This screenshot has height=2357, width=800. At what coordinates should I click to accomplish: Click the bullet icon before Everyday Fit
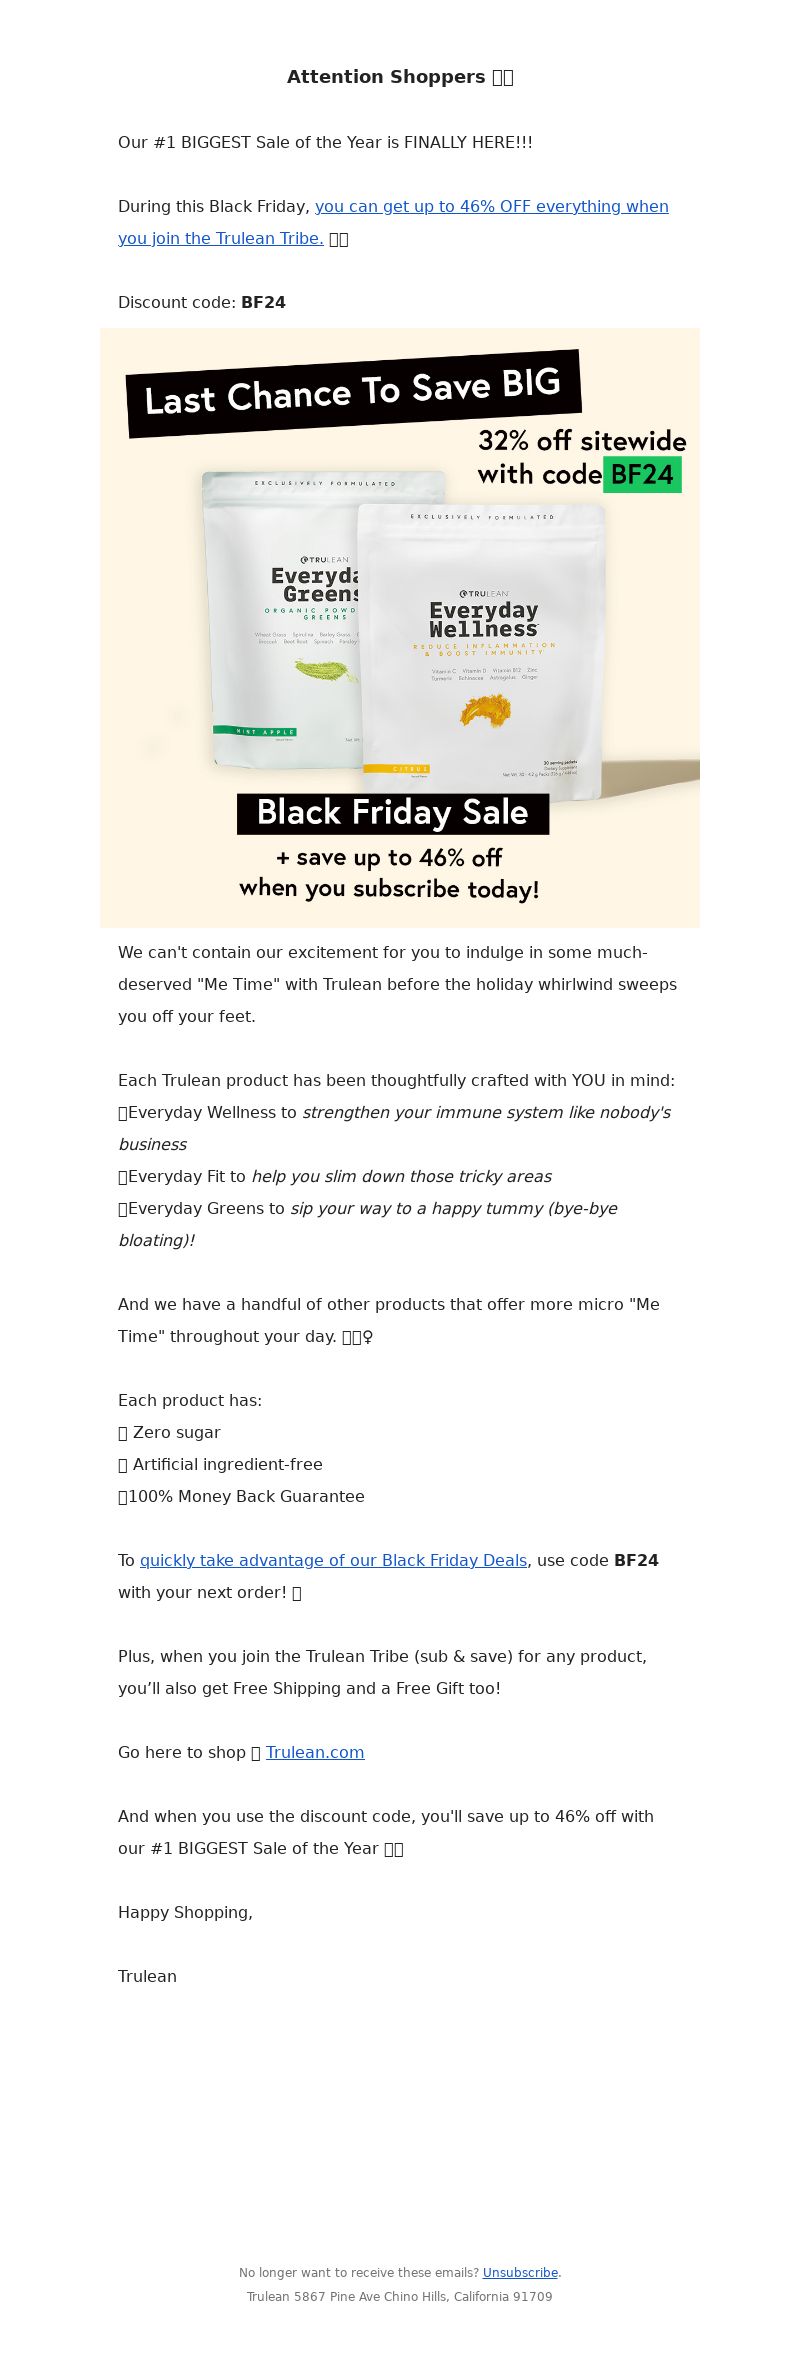tap(123, 1176)
